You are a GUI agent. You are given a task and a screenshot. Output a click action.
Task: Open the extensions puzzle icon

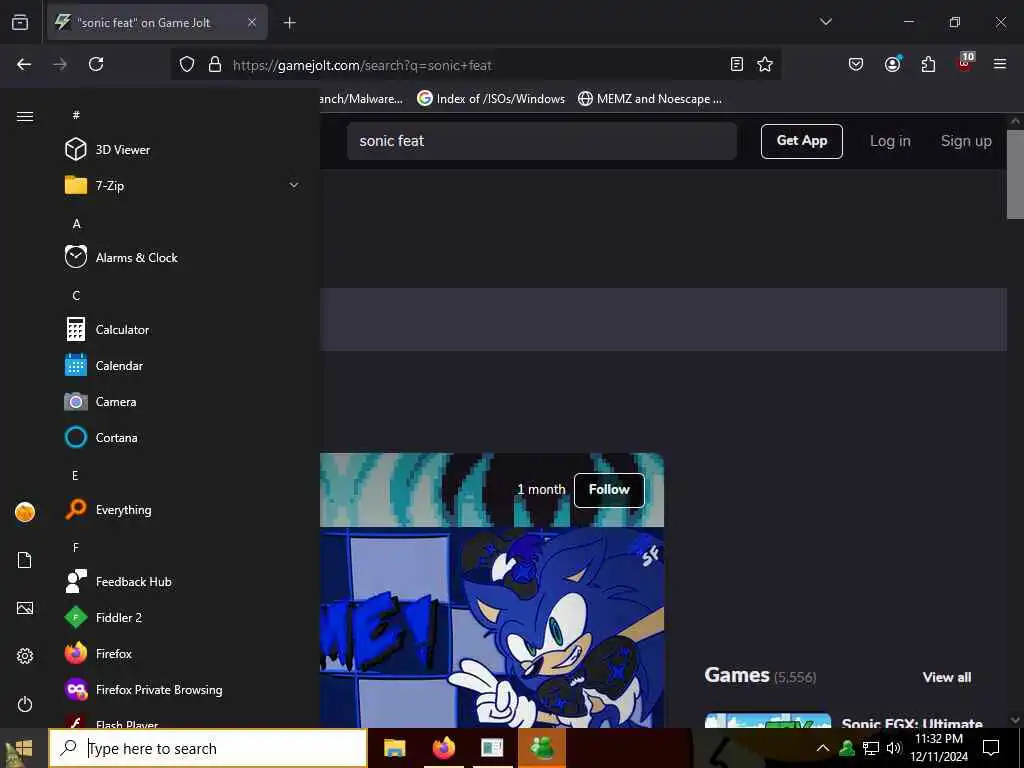point(928,64)
